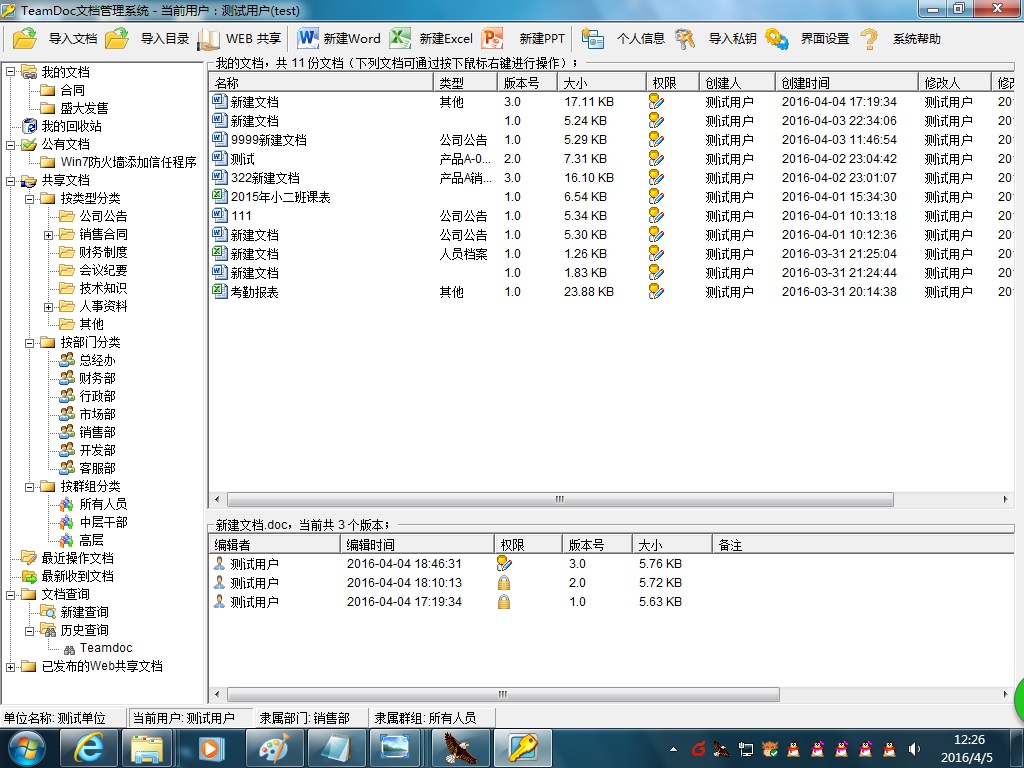Select the version edited 2016-04-04 18:10:13
The width and height of the screenshot is (1024, 768).
(610, 583)
